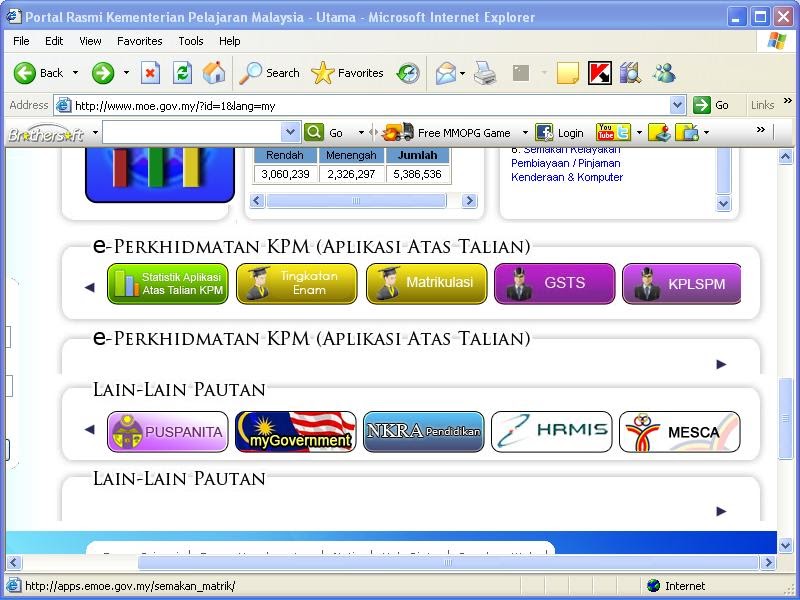Image resolution: width=800 pixels, height=600 pixels.
Task: Click the green Forward arrow
Action: point(103,73)
